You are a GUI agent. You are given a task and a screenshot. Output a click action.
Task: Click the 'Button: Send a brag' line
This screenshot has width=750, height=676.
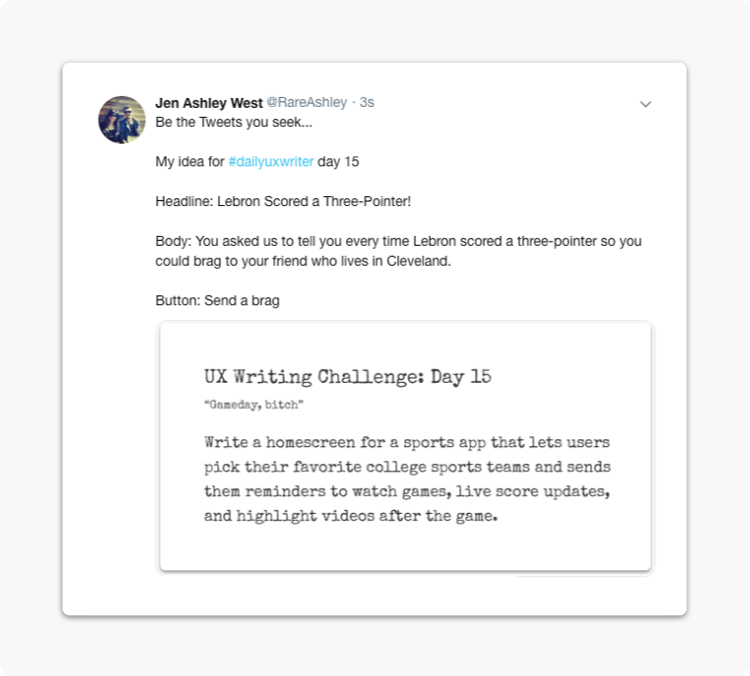[x=218, y=300]
